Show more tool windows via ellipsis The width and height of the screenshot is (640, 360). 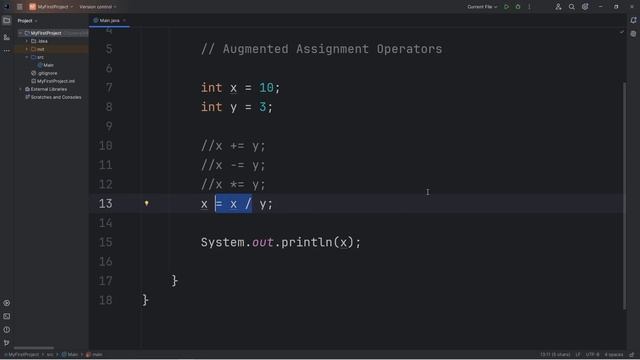pos(7,51)
